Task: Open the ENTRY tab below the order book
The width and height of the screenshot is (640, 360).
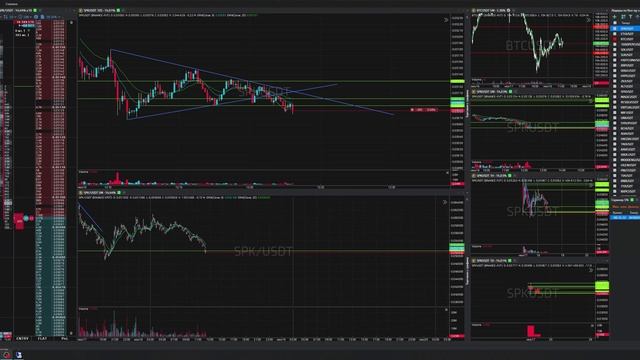Action: click(22, 338)
